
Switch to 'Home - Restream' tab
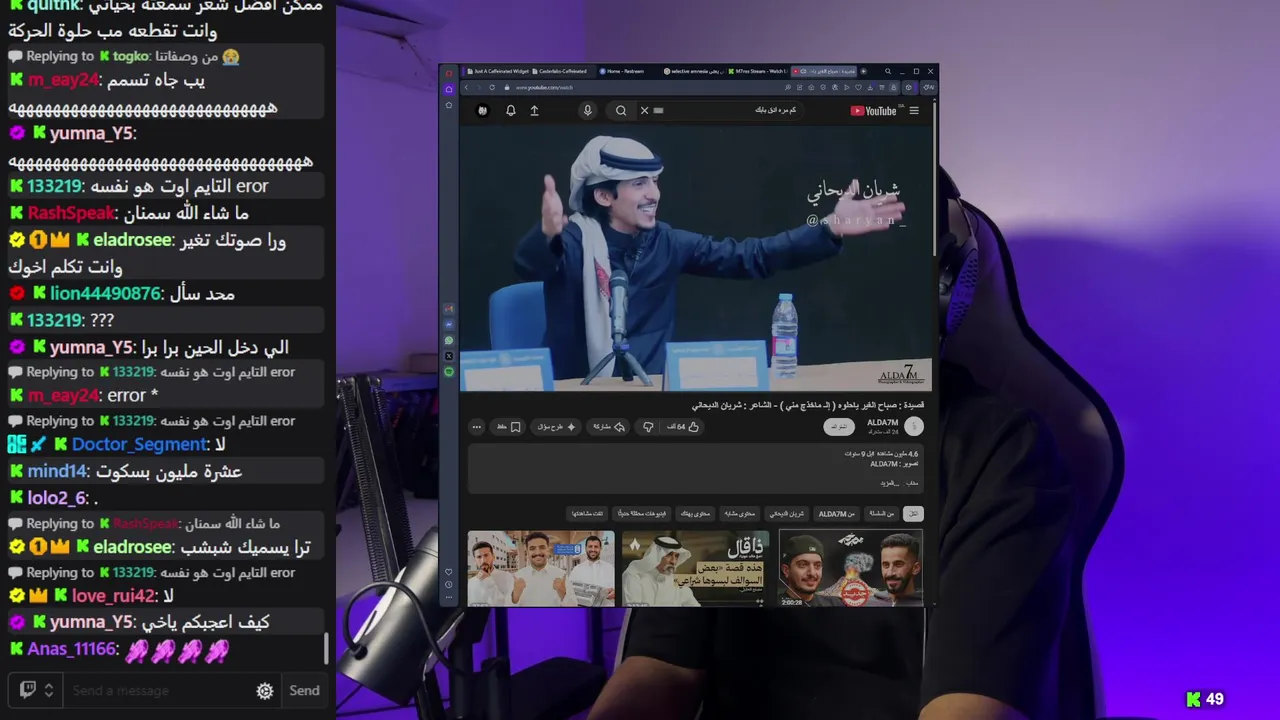(x=623, y=72)
